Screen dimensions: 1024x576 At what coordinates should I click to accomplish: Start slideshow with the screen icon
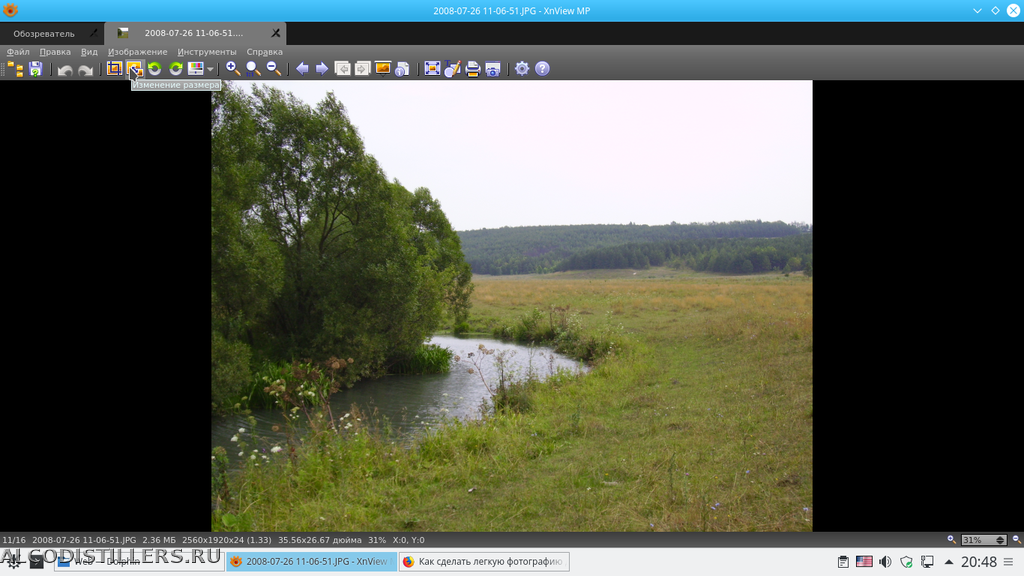coord(383,69)
